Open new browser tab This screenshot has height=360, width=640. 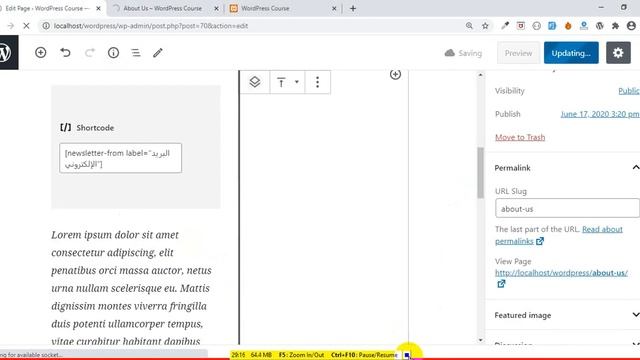(x=353, y=8)
